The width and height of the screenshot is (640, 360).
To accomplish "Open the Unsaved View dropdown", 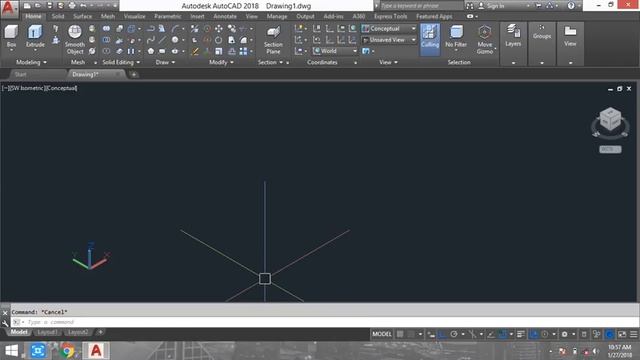I will click(x=389, y=40).
